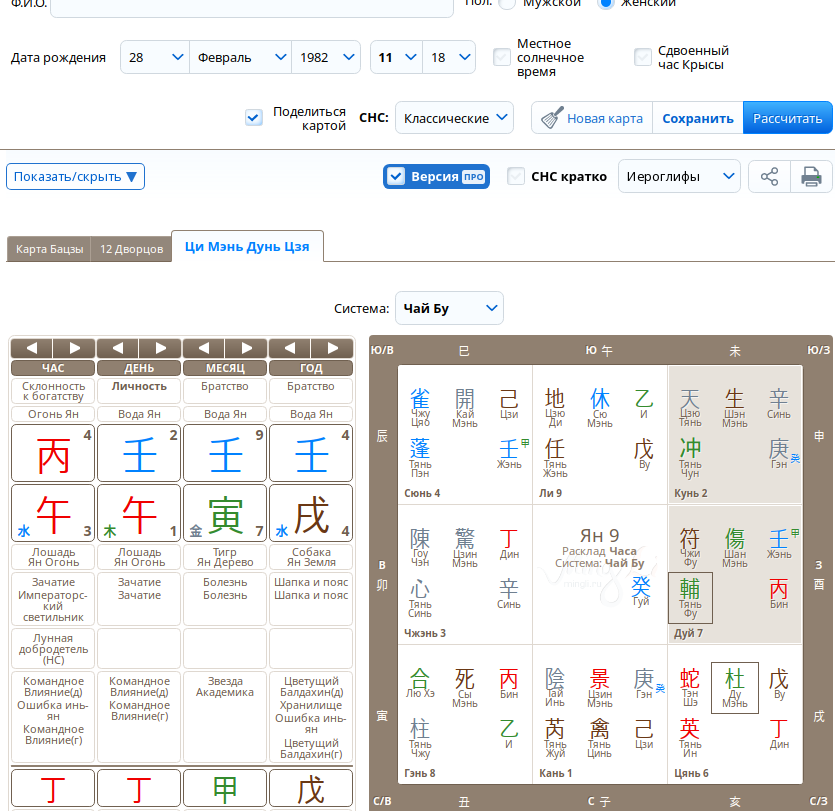Toggle Сдвоенный час Крысы checkbox

coord(643,57)
